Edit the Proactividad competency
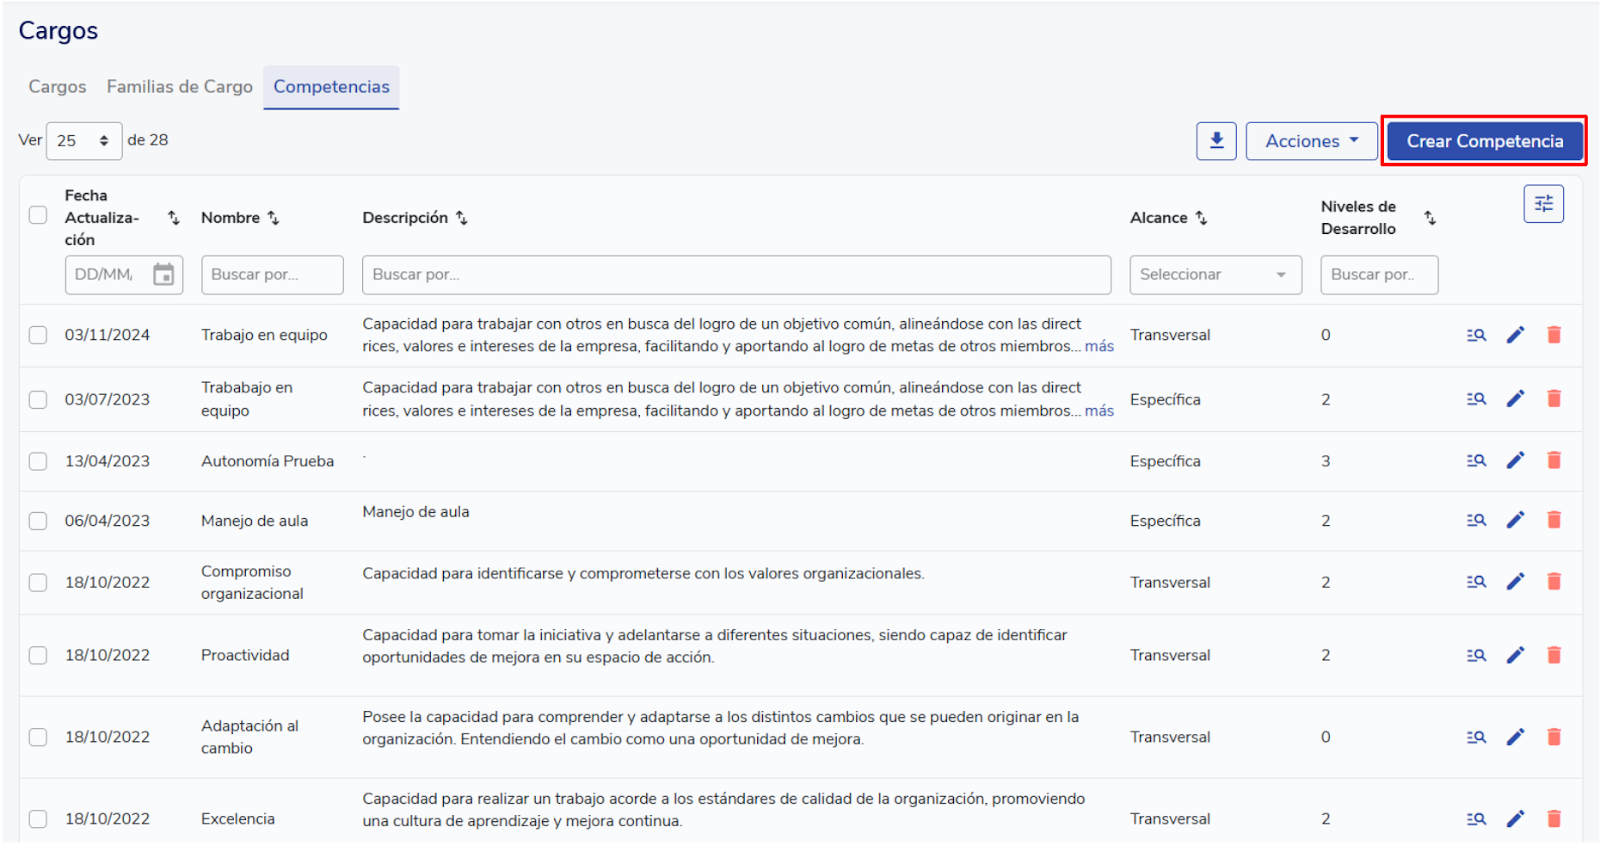 coord(1516,656)
